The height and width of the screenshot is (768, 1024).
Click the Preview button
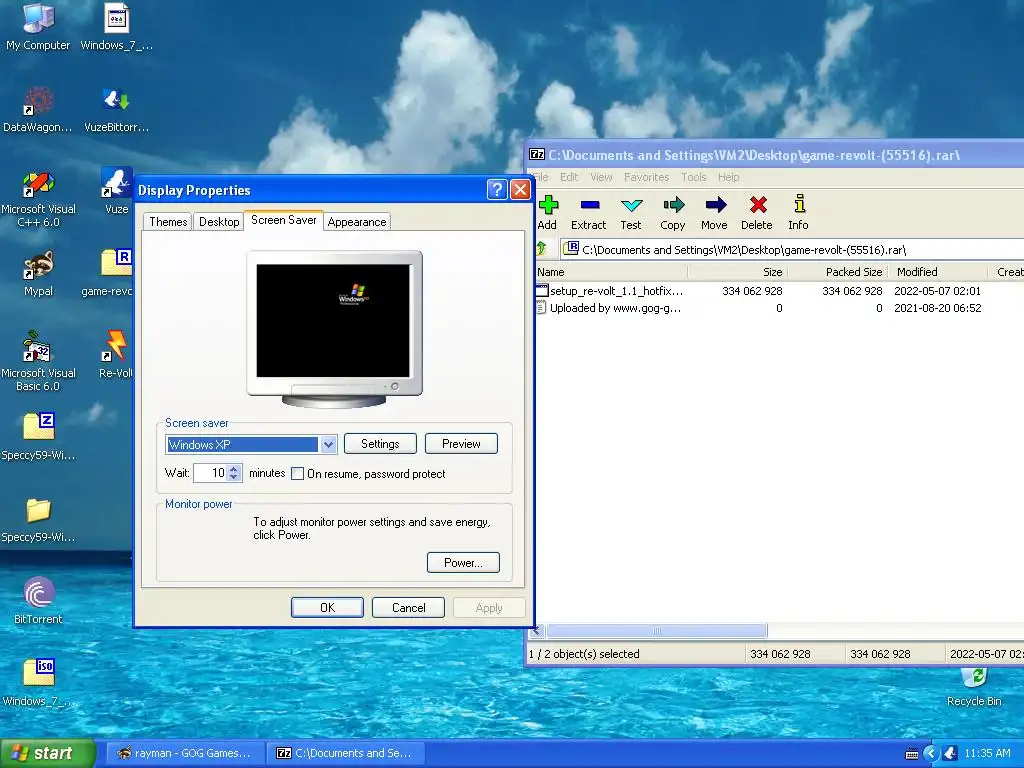pos(461,443)
